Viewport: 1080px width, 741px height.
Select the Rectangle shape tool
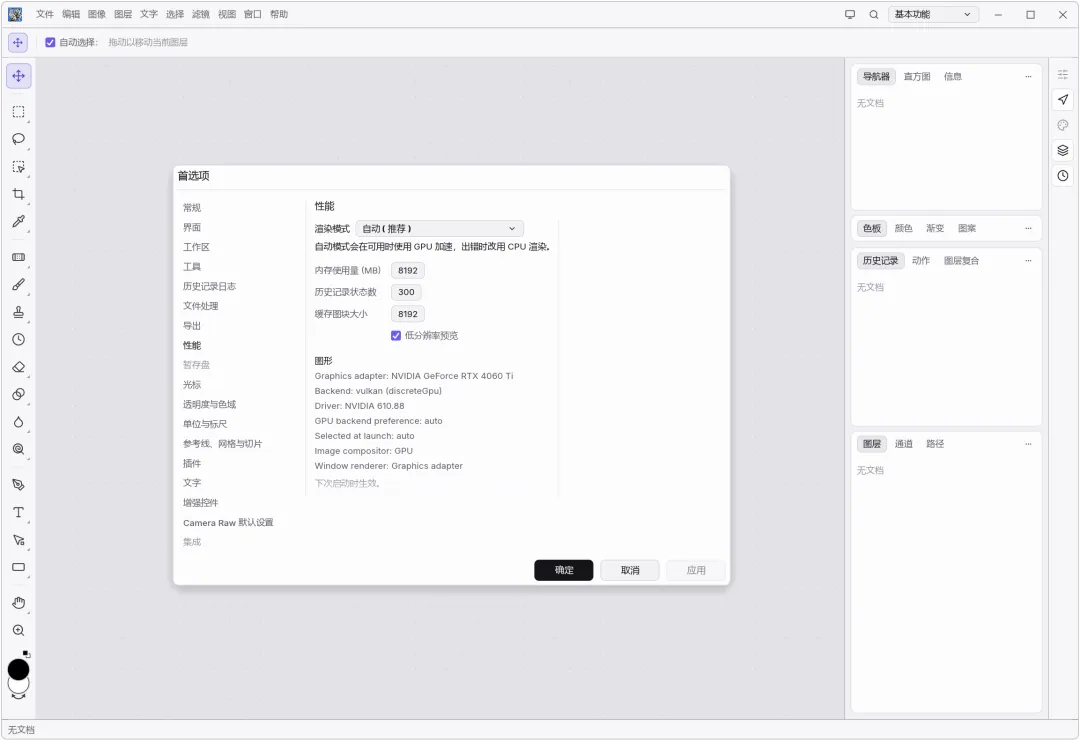pos(19,567)
